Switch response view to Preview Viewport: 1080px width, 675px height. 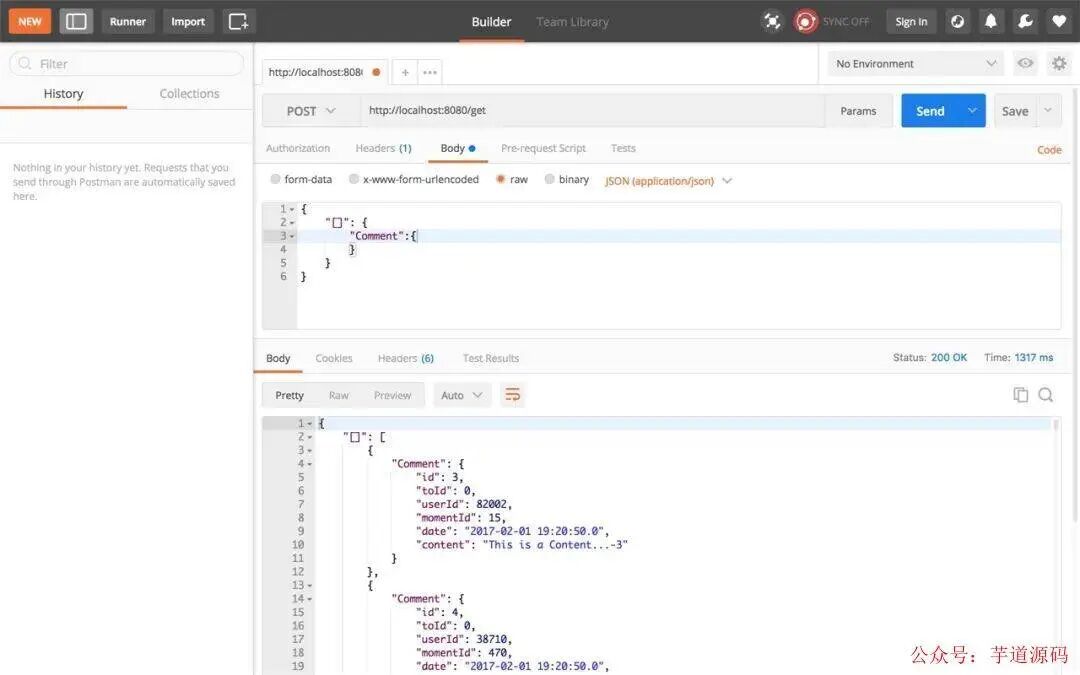pyautogui.click(x=392, y=395)
